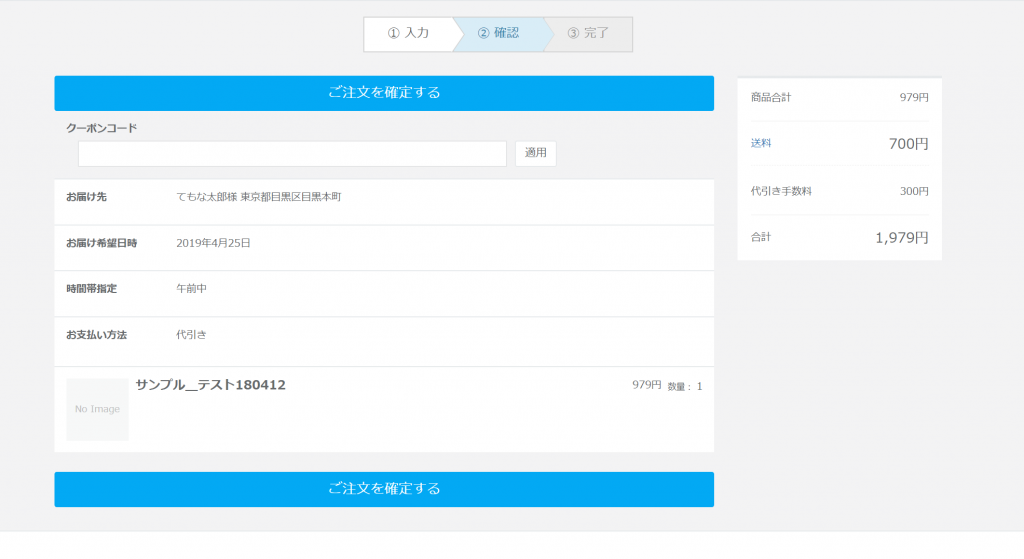
Task: Click the 代引き手数料 fee label
Action: pyautogui.click(x=781, y=191)
